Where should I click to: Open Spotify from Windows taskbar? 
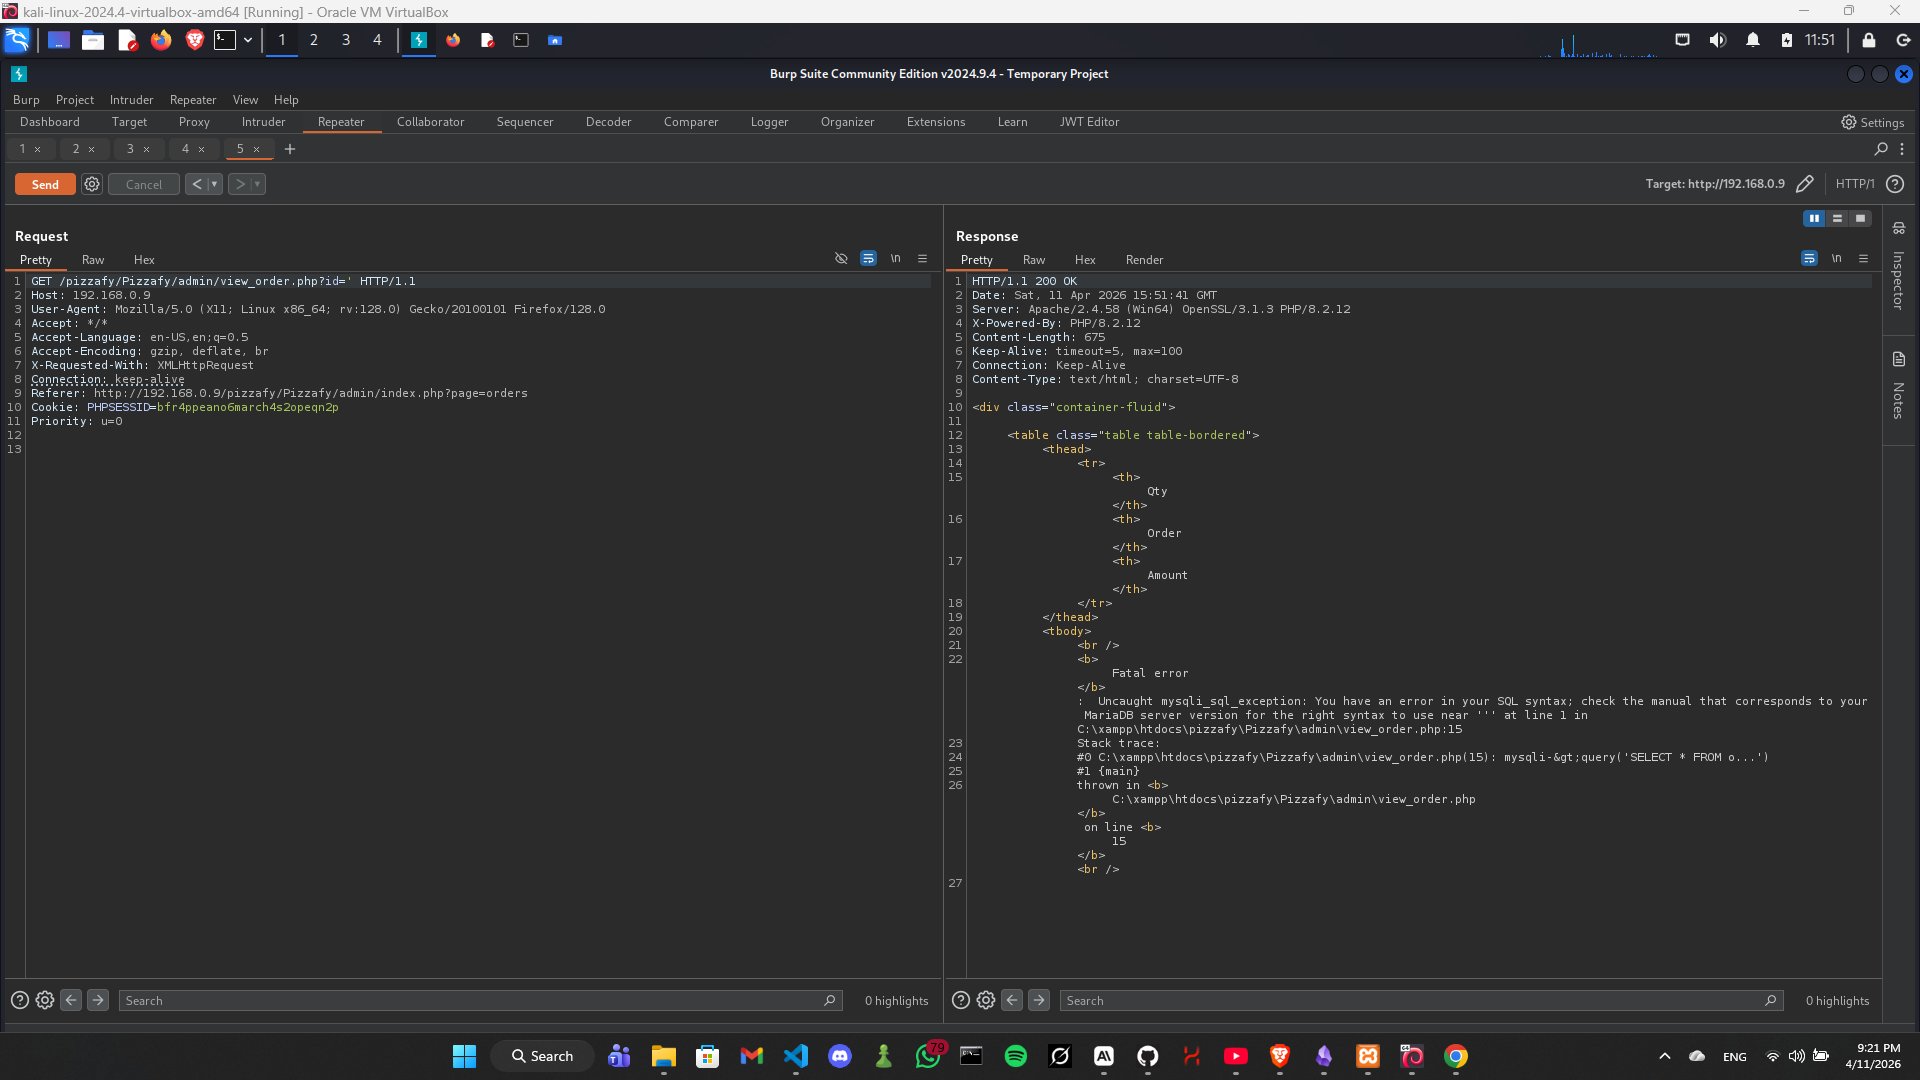[1016, 1056]
